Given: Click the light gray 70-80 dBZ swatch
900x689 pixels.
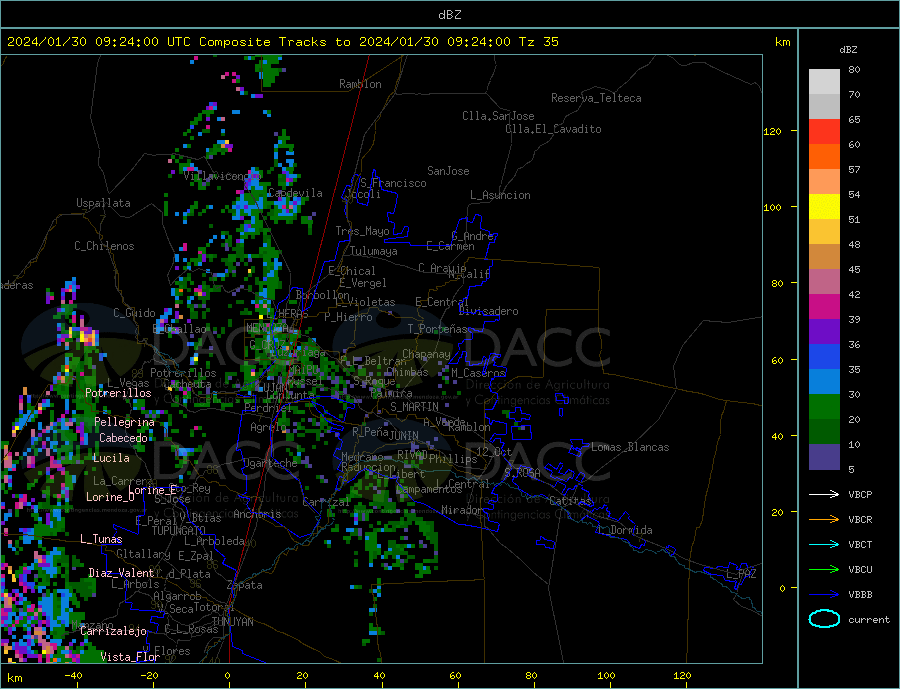Looking at the screenshot, I should coord(824,82).
